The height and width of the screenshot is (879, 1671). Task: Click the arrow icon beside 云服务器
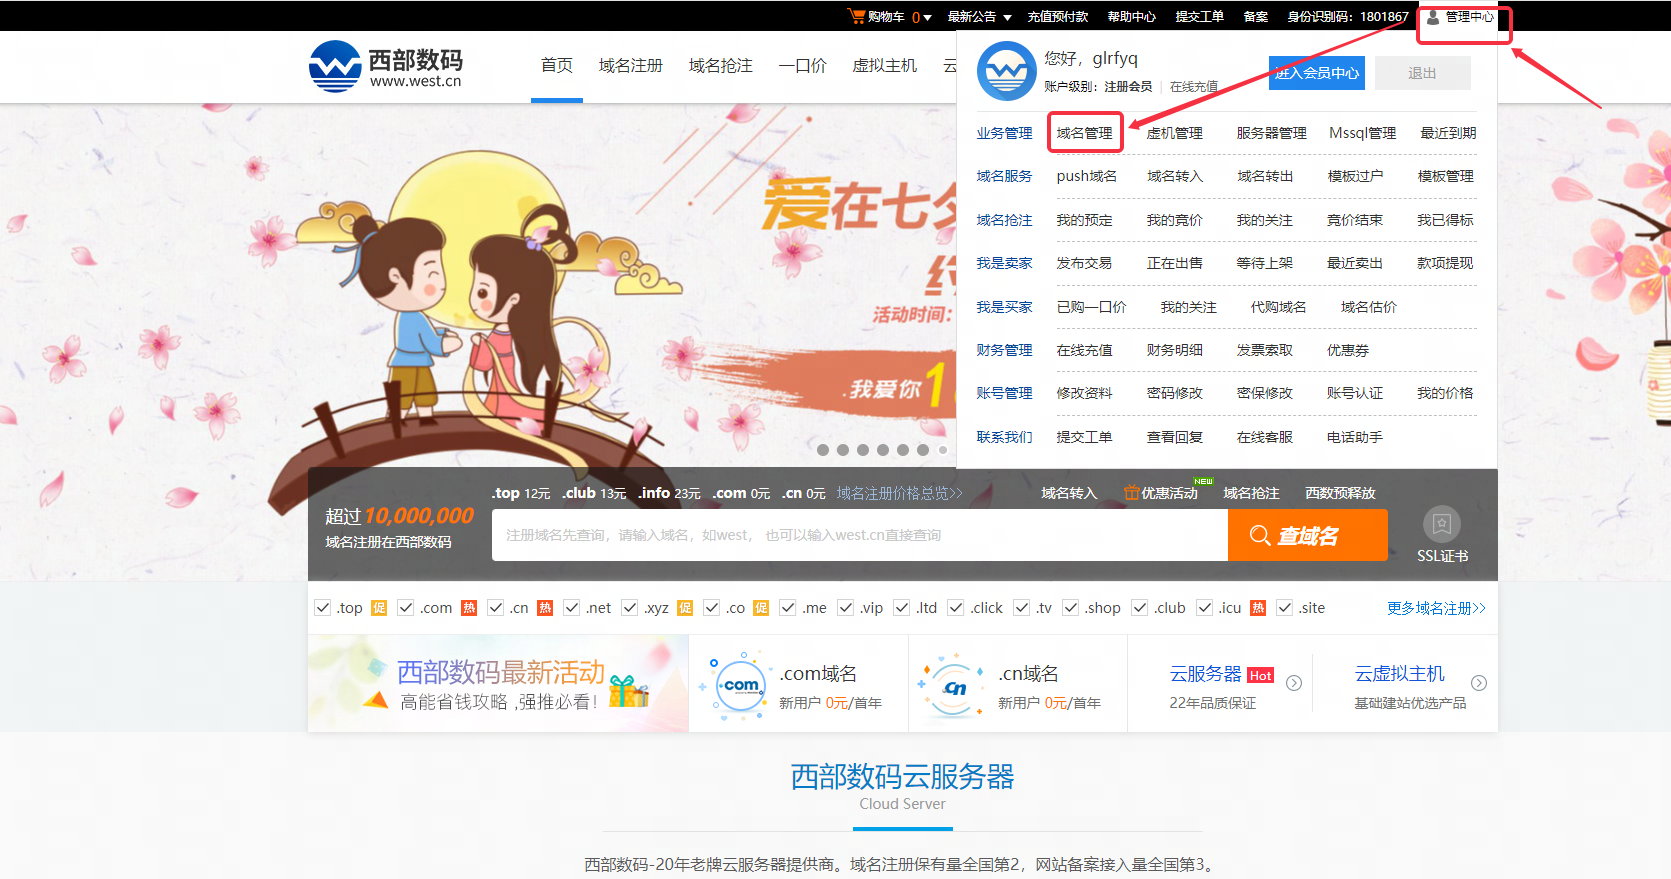[x=1294, y=683]
